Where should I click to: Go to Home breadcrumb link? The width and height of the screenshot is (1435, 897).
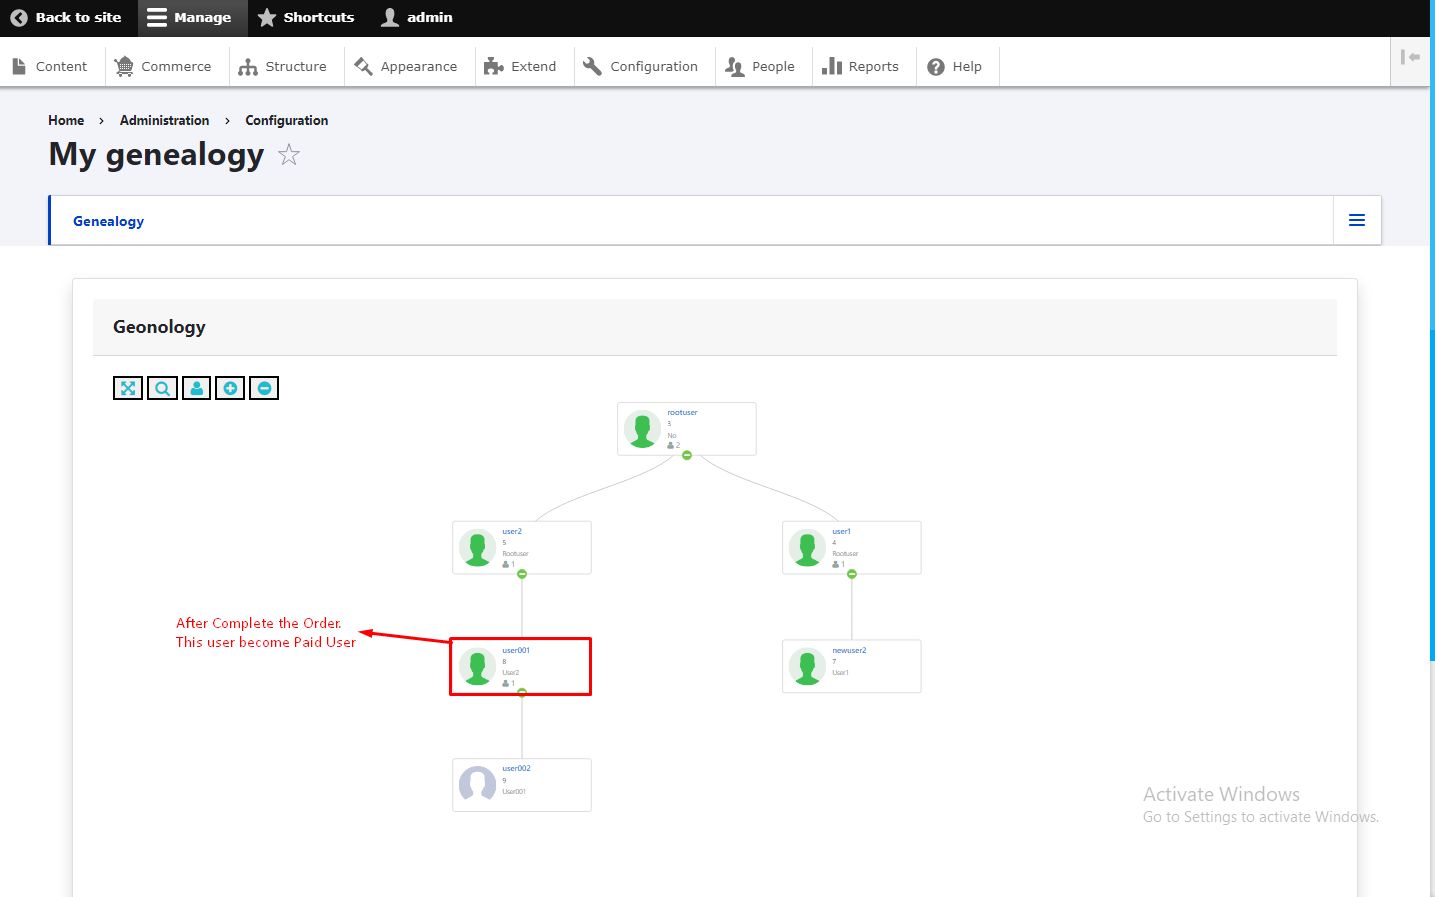66,120
